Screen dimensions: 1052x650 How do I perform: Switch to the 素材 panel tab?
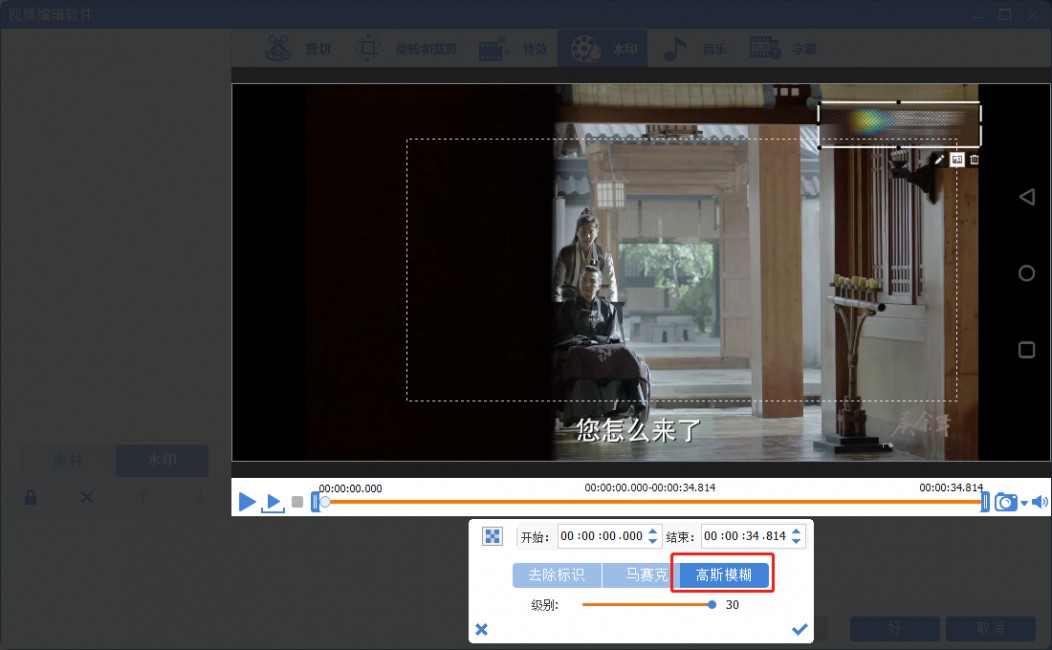coord(68,460)
